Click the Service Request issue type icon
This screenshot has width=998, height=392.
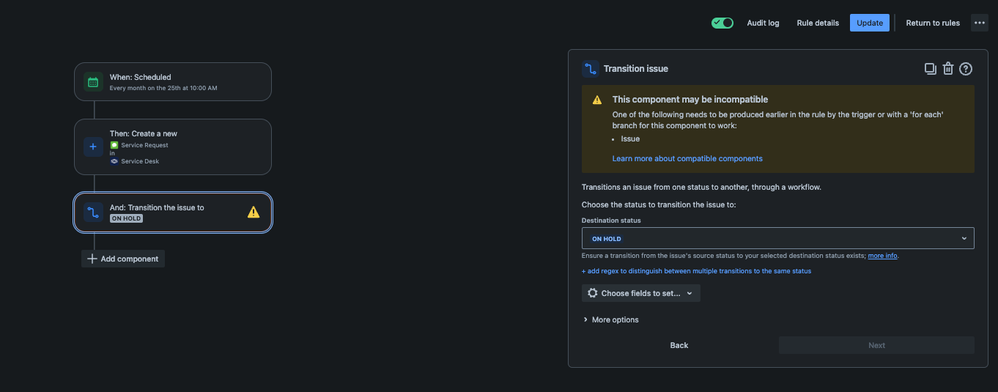click(114, 145)
